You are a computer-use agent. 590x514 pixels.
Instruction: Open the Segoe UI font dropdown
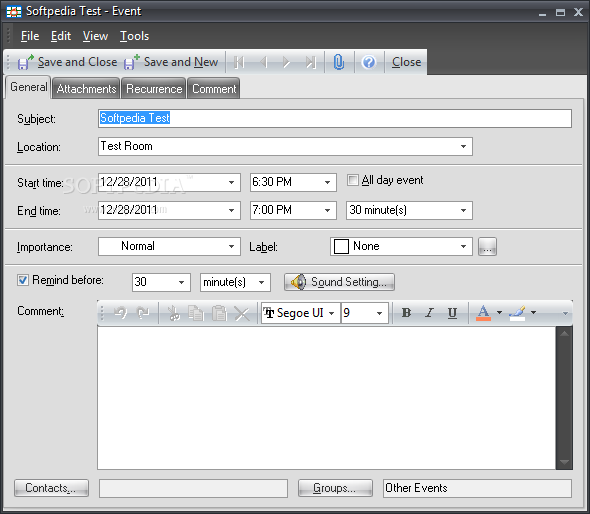(x=331, y=313)
